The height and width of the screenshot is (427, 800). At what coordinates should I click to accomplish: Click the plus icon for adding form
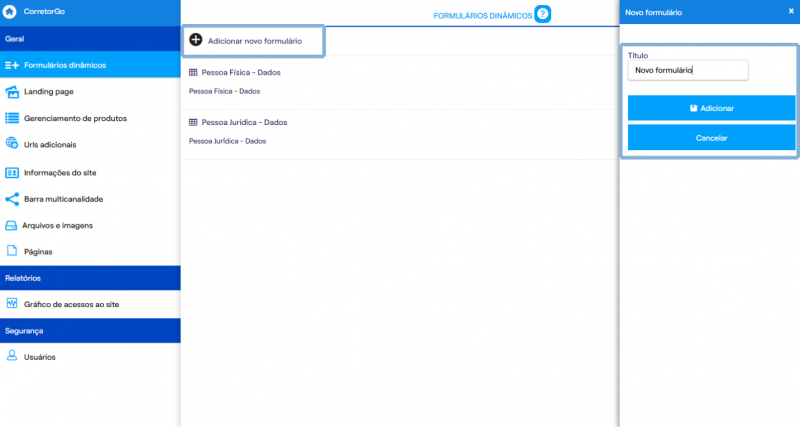195,40
